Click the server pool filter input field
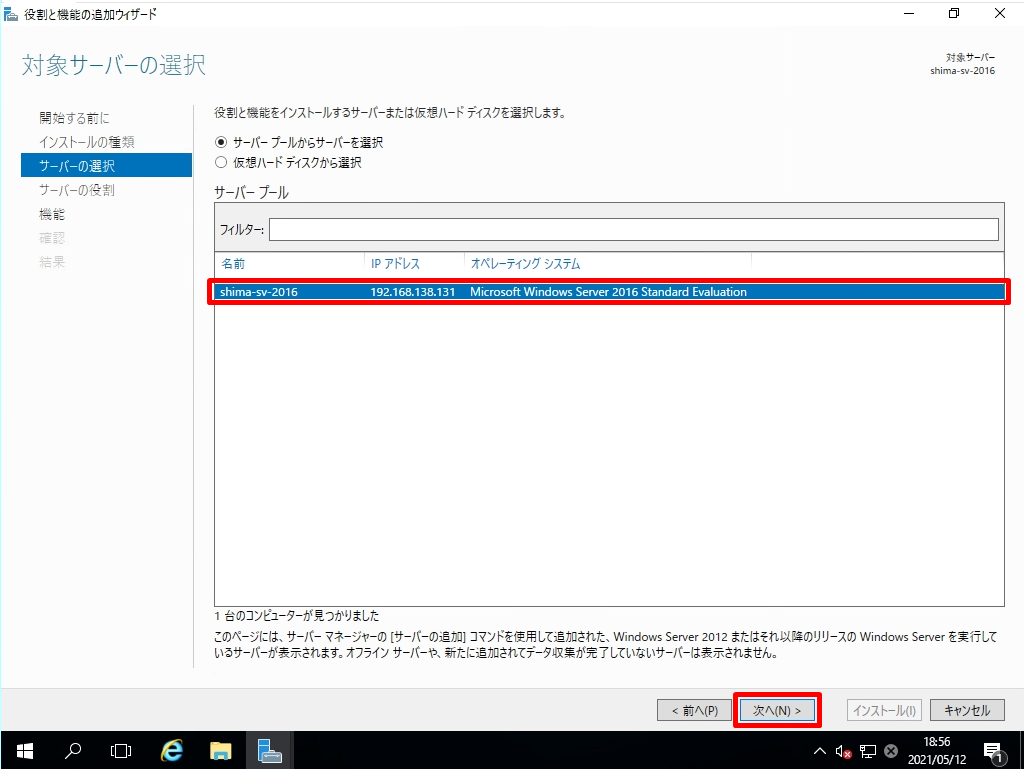 (x=633, y=229)
